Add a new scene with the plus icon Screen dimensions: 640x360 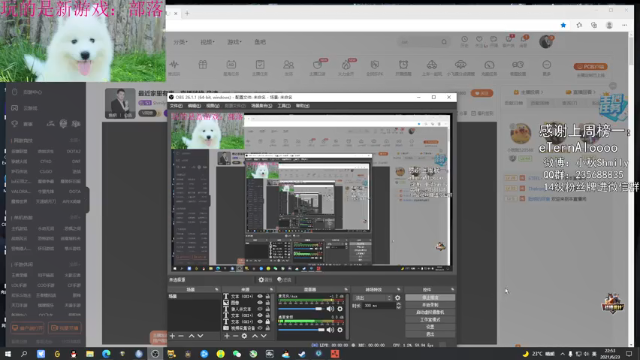(x=172, y=336)
